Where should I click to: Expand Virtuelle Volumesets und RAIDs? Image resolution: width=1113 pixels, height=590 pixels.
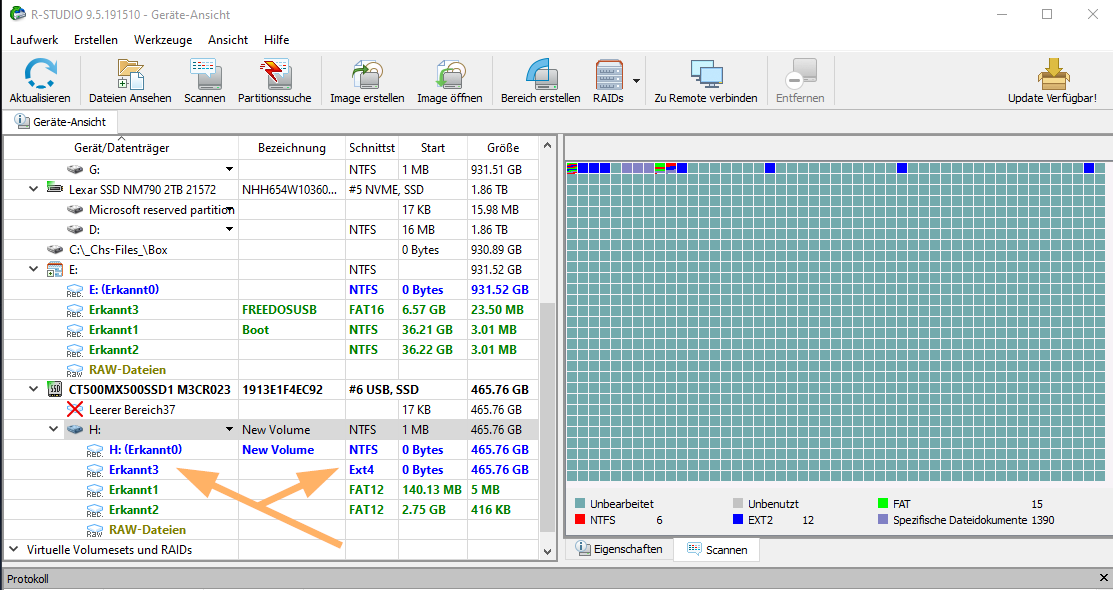coord(13,550)
